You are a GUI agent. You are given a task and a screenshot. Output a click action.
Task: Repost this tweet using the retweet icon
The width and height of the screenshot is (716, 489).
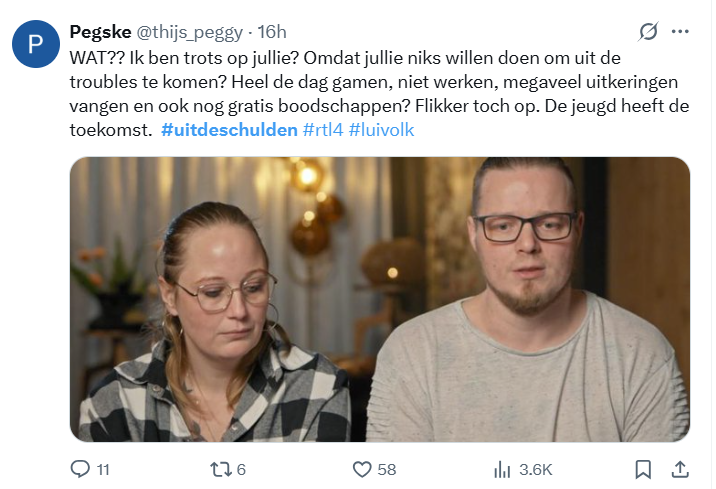tap(221, 469)
